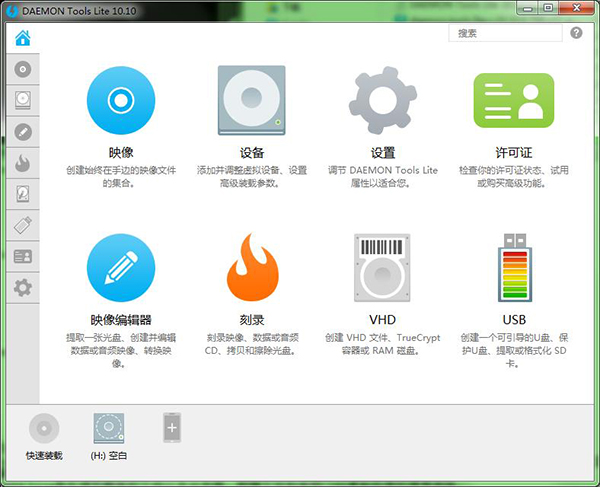Screen dimensions: 600x487
Task: Click the 设备 title text
Action: pos(252,153)
